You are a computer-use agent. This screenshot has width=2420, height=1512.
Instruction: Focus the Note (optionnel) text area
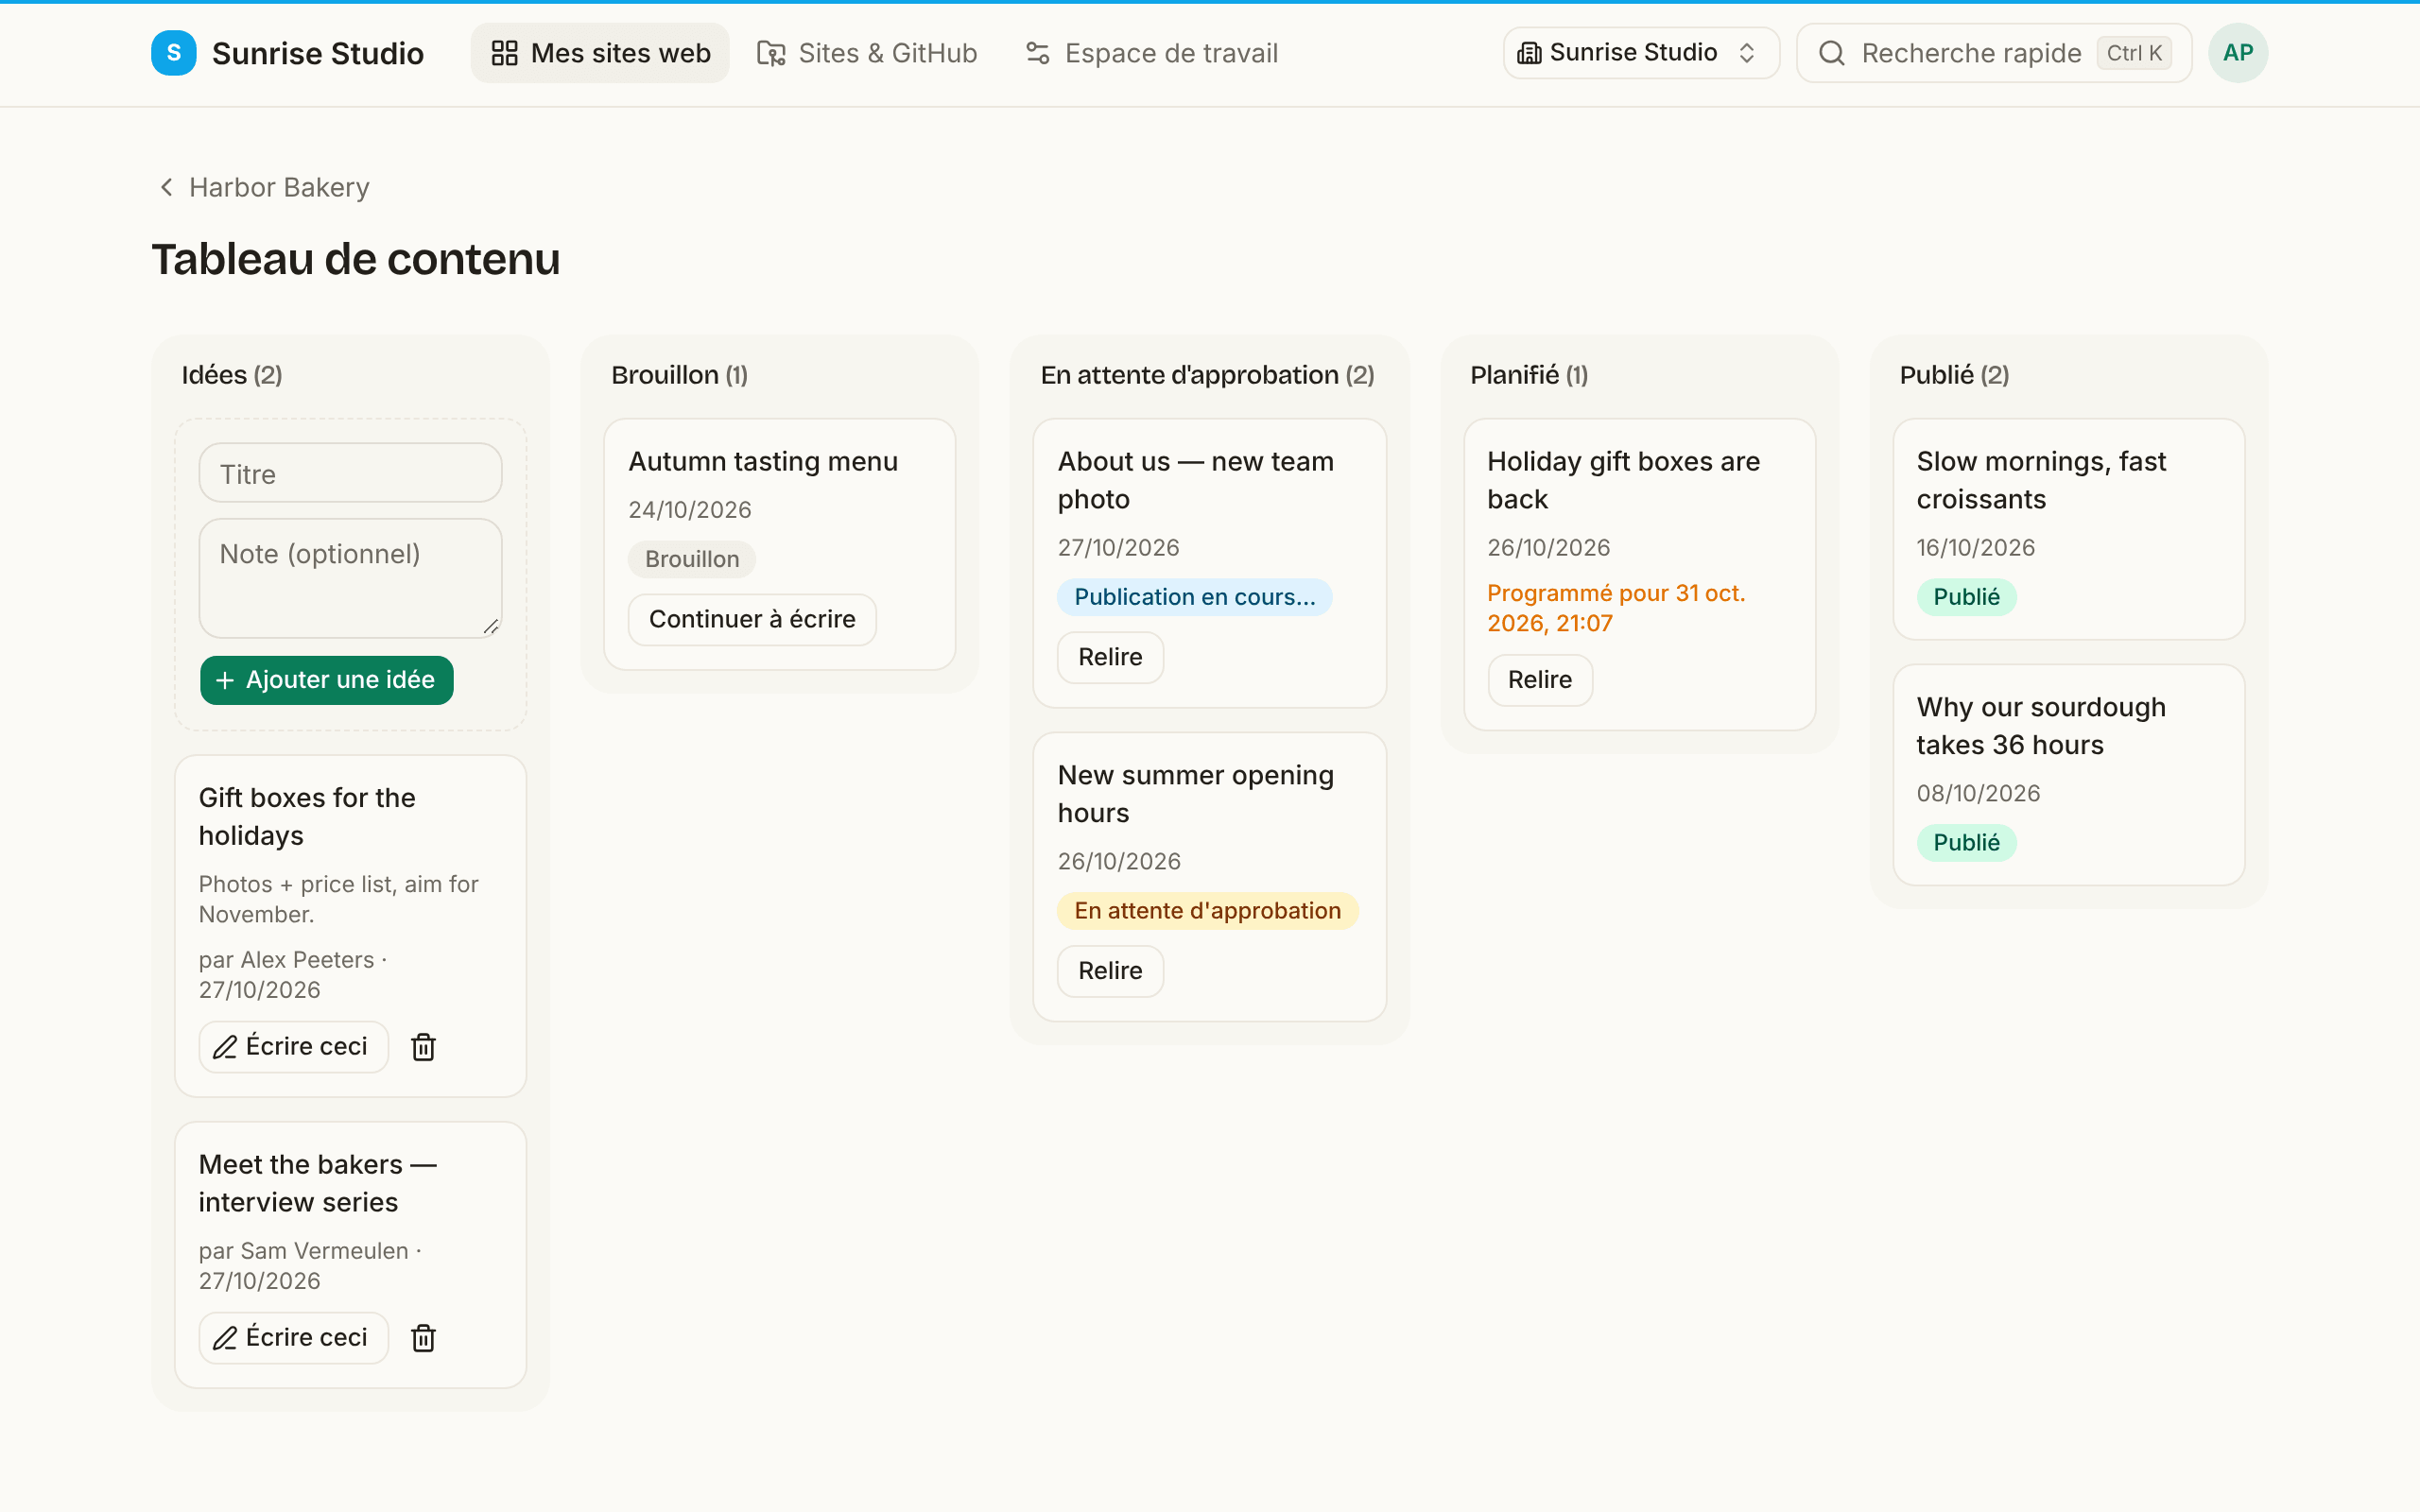350,578
